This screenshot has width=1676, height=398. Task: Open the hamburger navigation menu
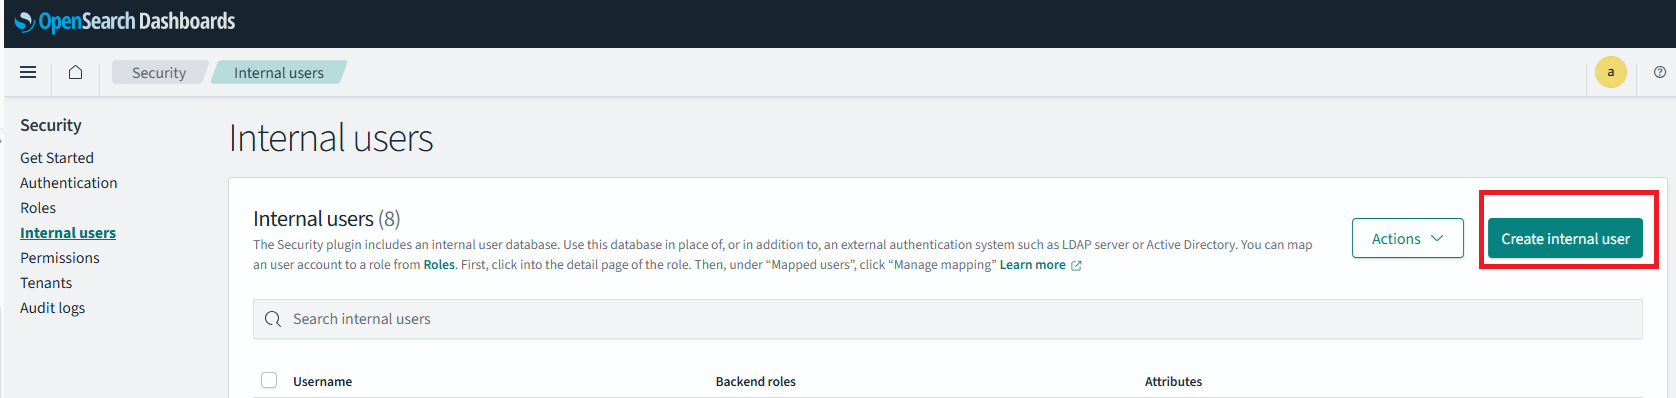point(28,72)
